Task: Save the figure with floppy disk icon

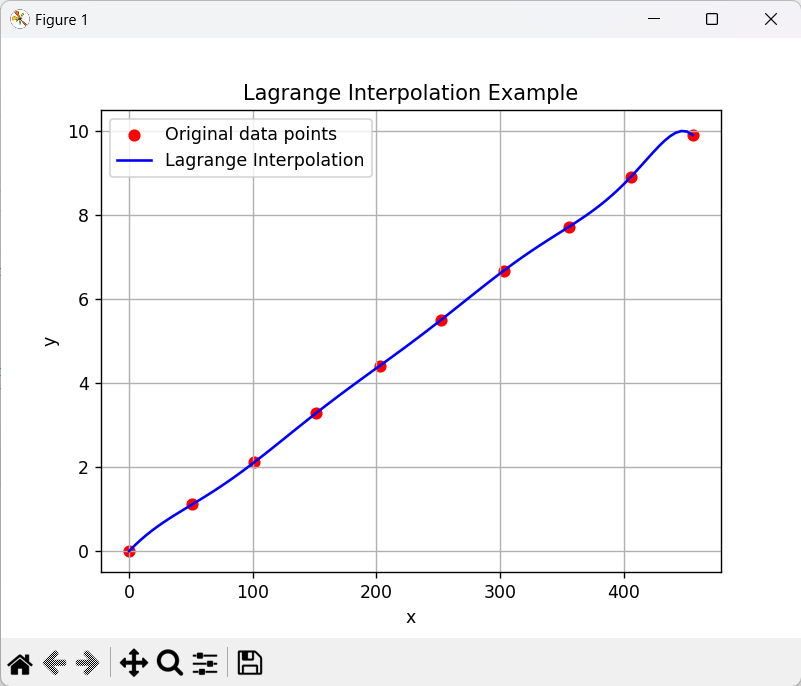Action: tap(250, 663)
